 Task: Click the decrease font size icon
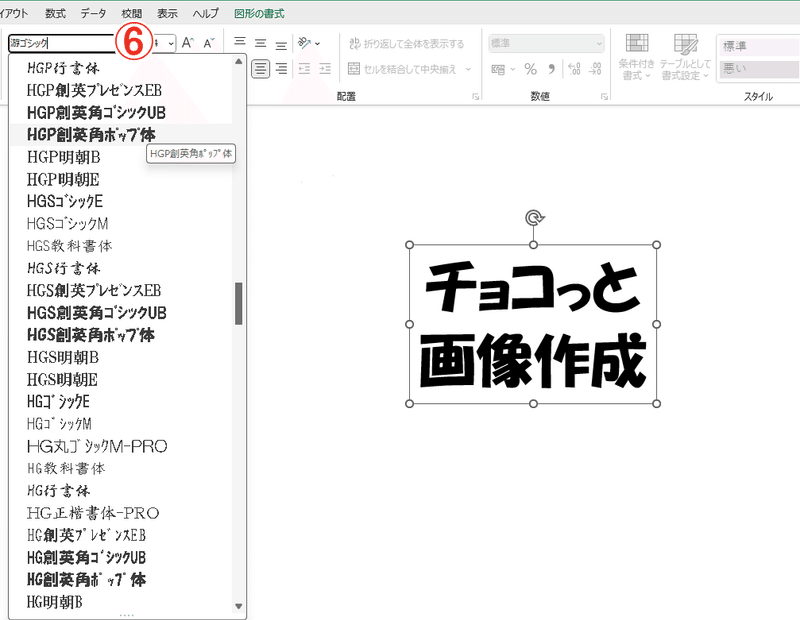point(209,43)
